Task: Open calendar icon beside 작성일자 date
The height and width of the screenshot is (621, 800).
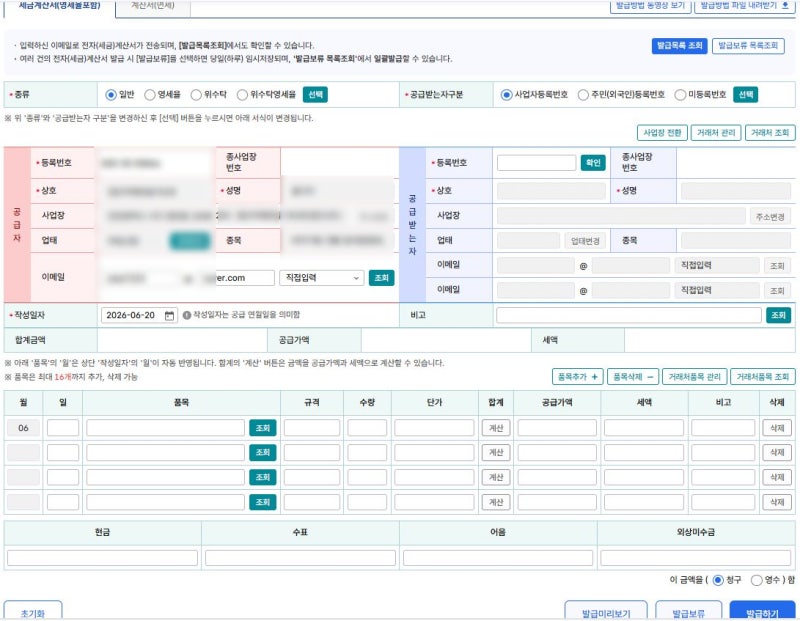Action: (169, 315)
